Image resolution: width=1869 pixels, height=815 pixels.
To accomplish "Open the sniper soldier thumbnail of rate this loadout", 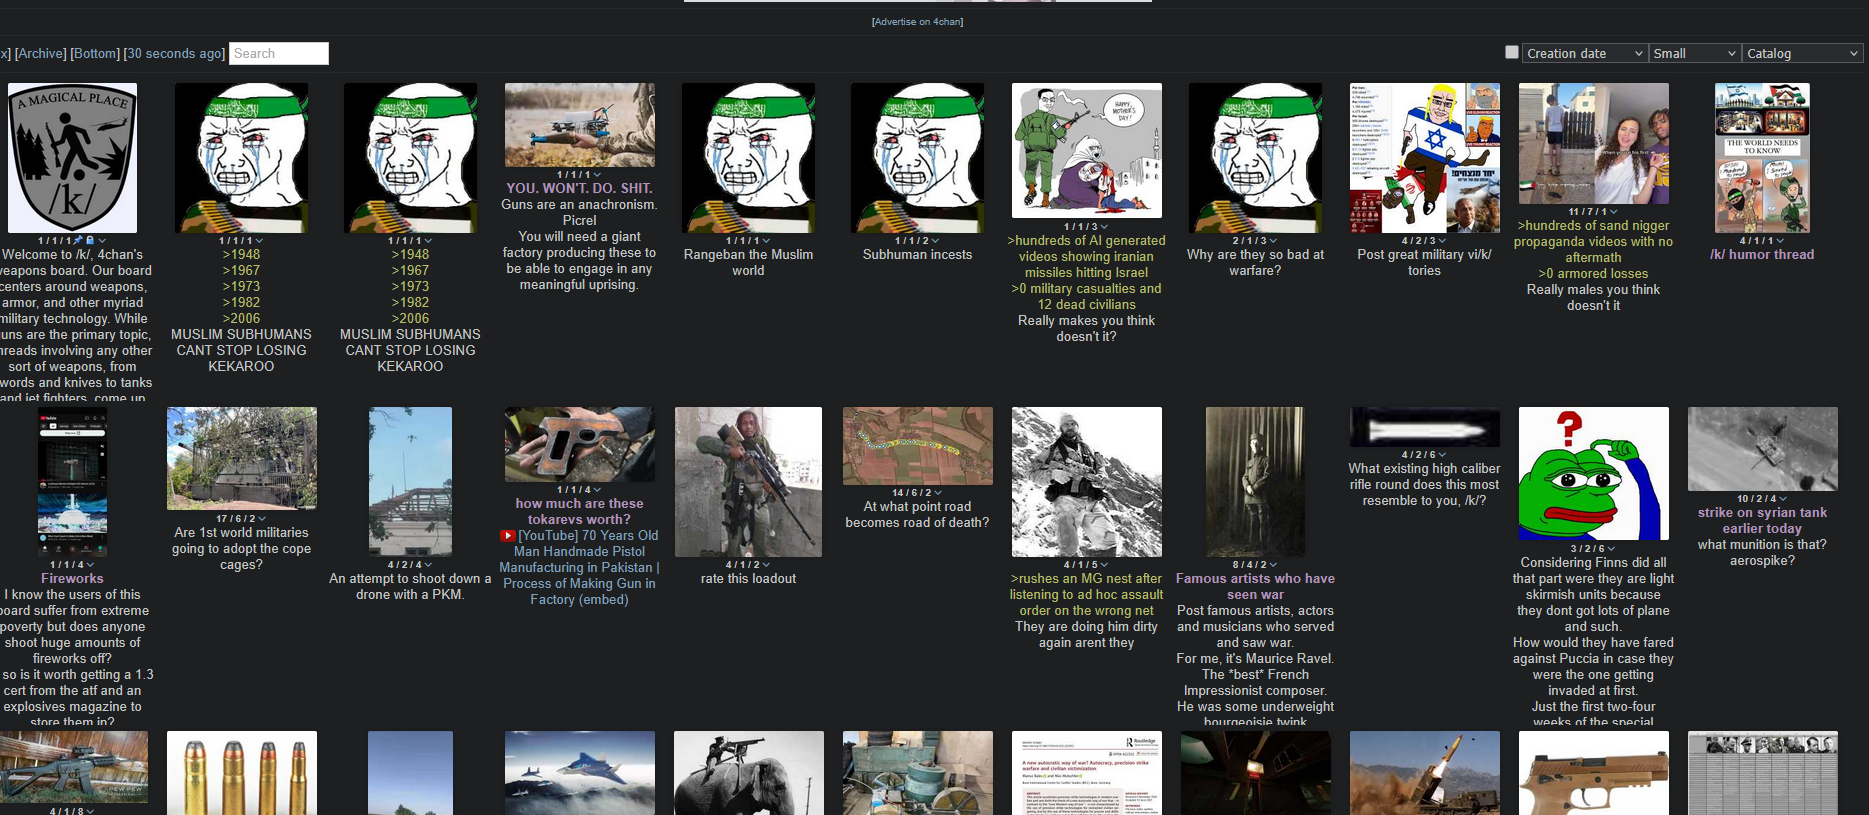I will [748, 482].
